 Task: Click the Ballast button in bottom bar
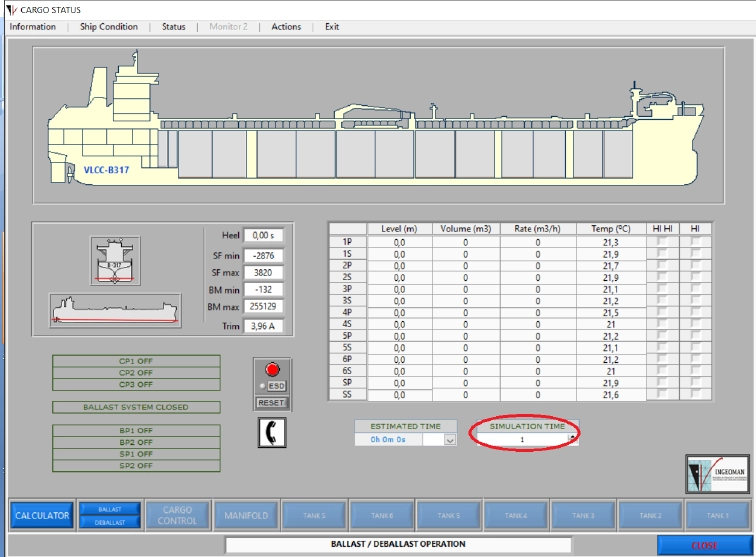tap(109, 509)
